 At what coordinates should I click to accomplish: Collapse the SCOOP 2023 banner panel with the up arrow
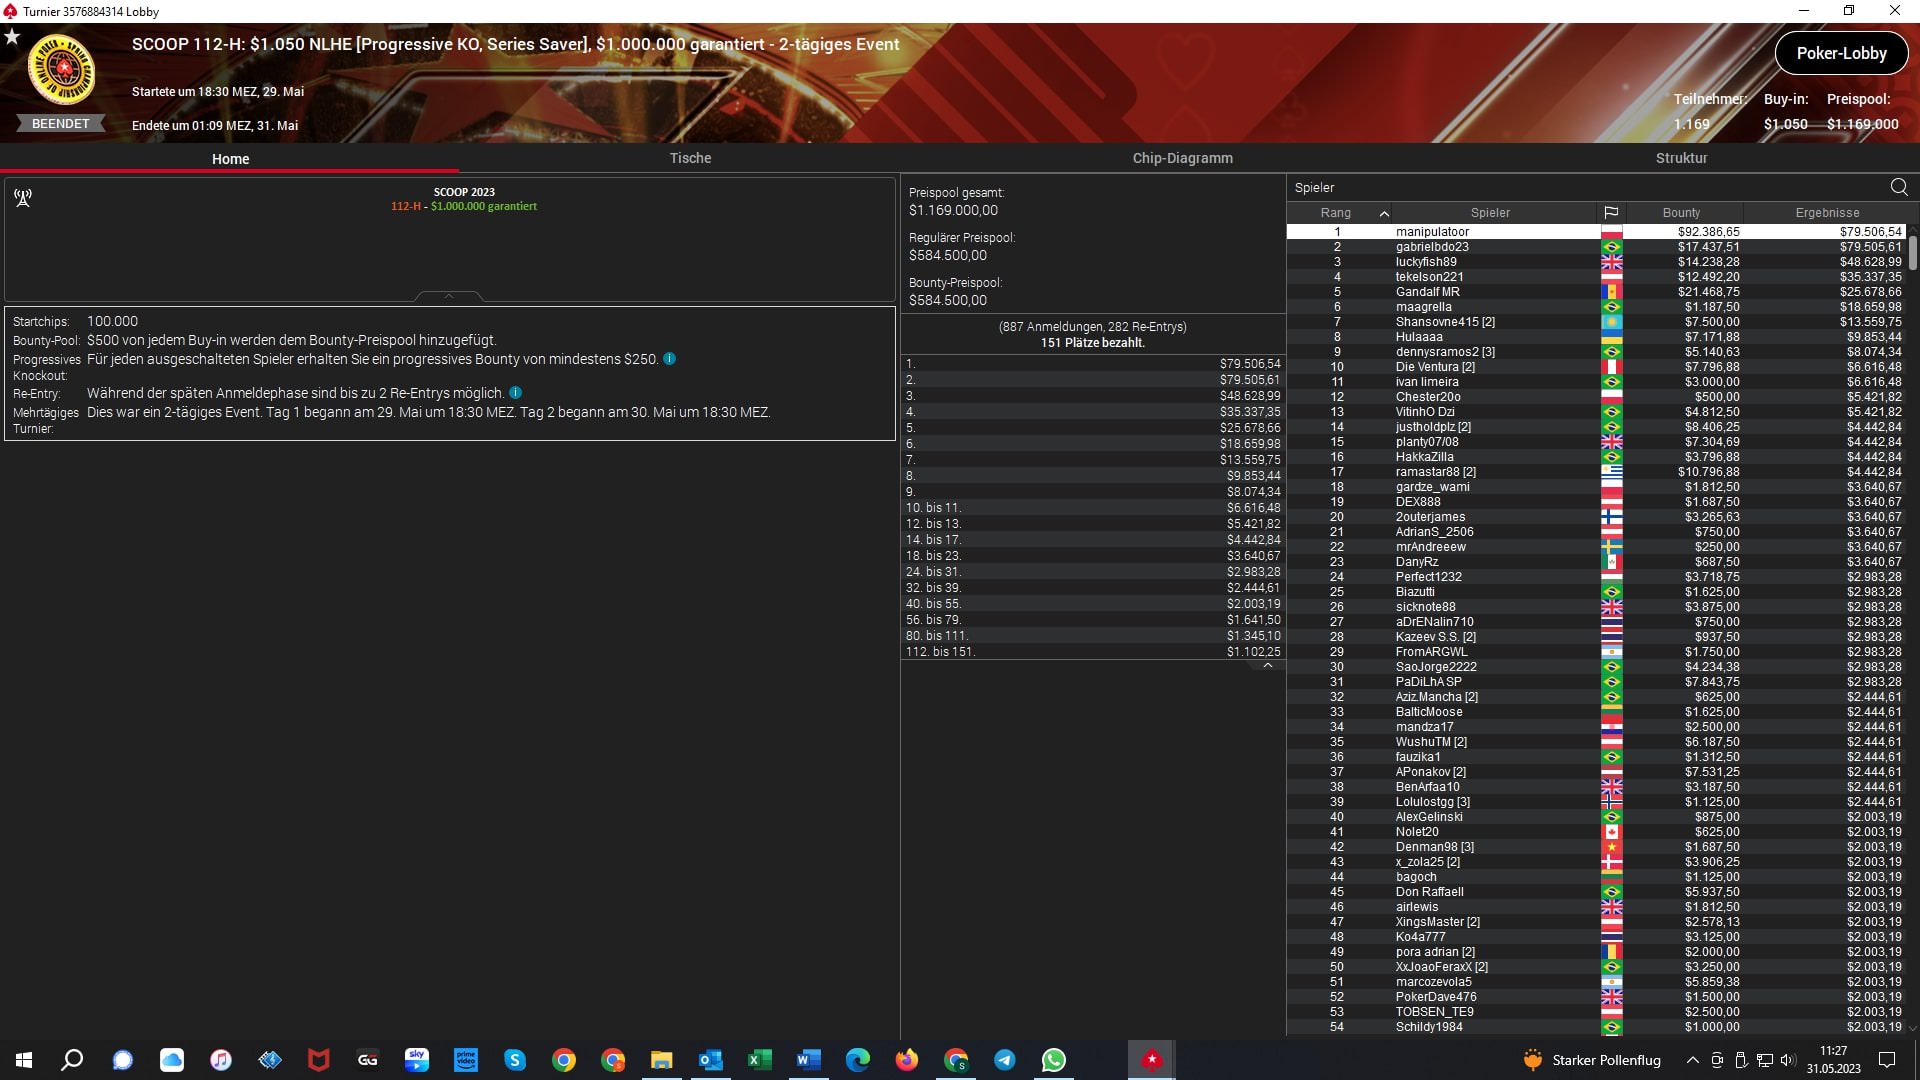[449, 297]
